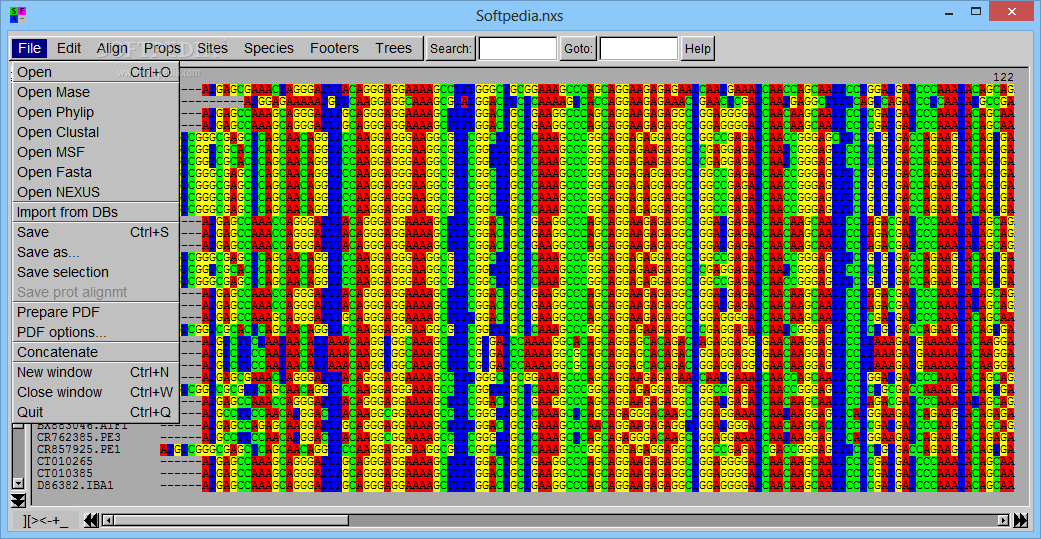Image resolution: width=1041 pixels, height=539 pixels.
Task: Choose Close window
Action: tap(94, 392)
